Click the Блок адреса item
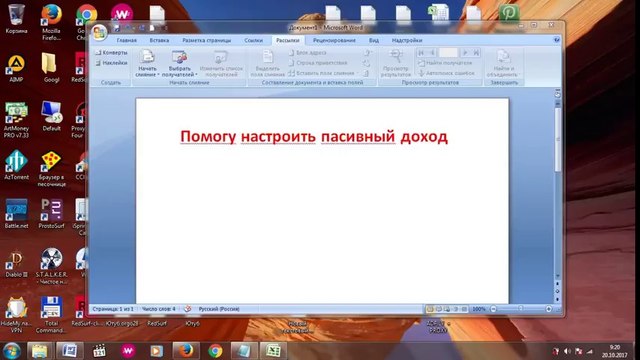This screenshot has width=640, height=360. 307,53
